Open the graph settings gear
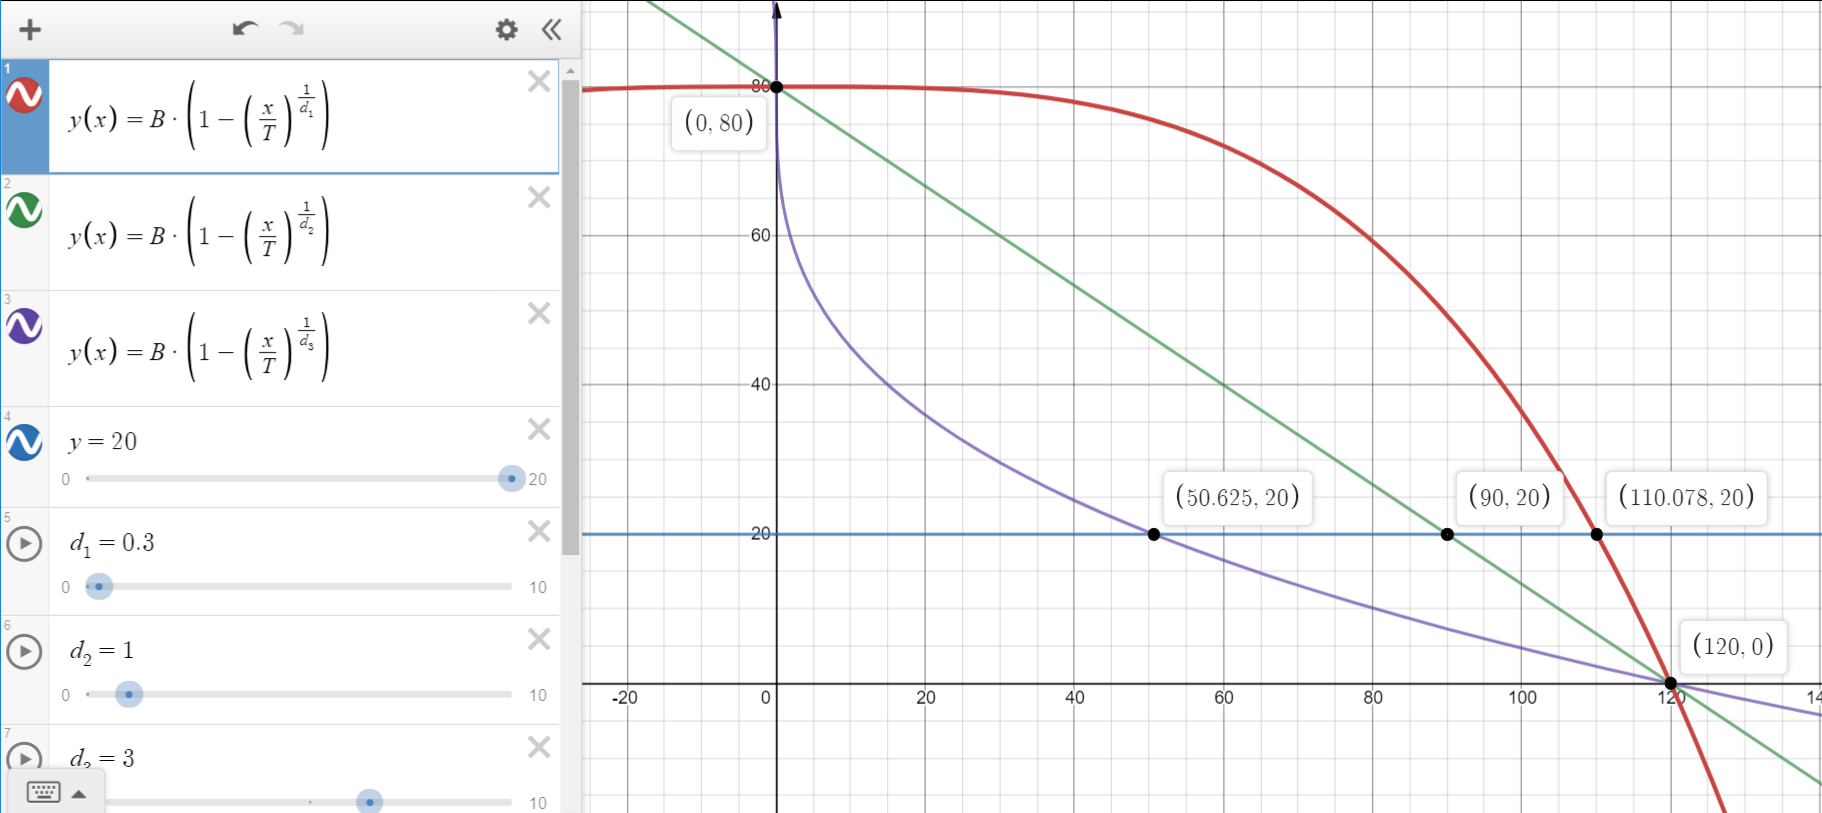 [507, 29]
